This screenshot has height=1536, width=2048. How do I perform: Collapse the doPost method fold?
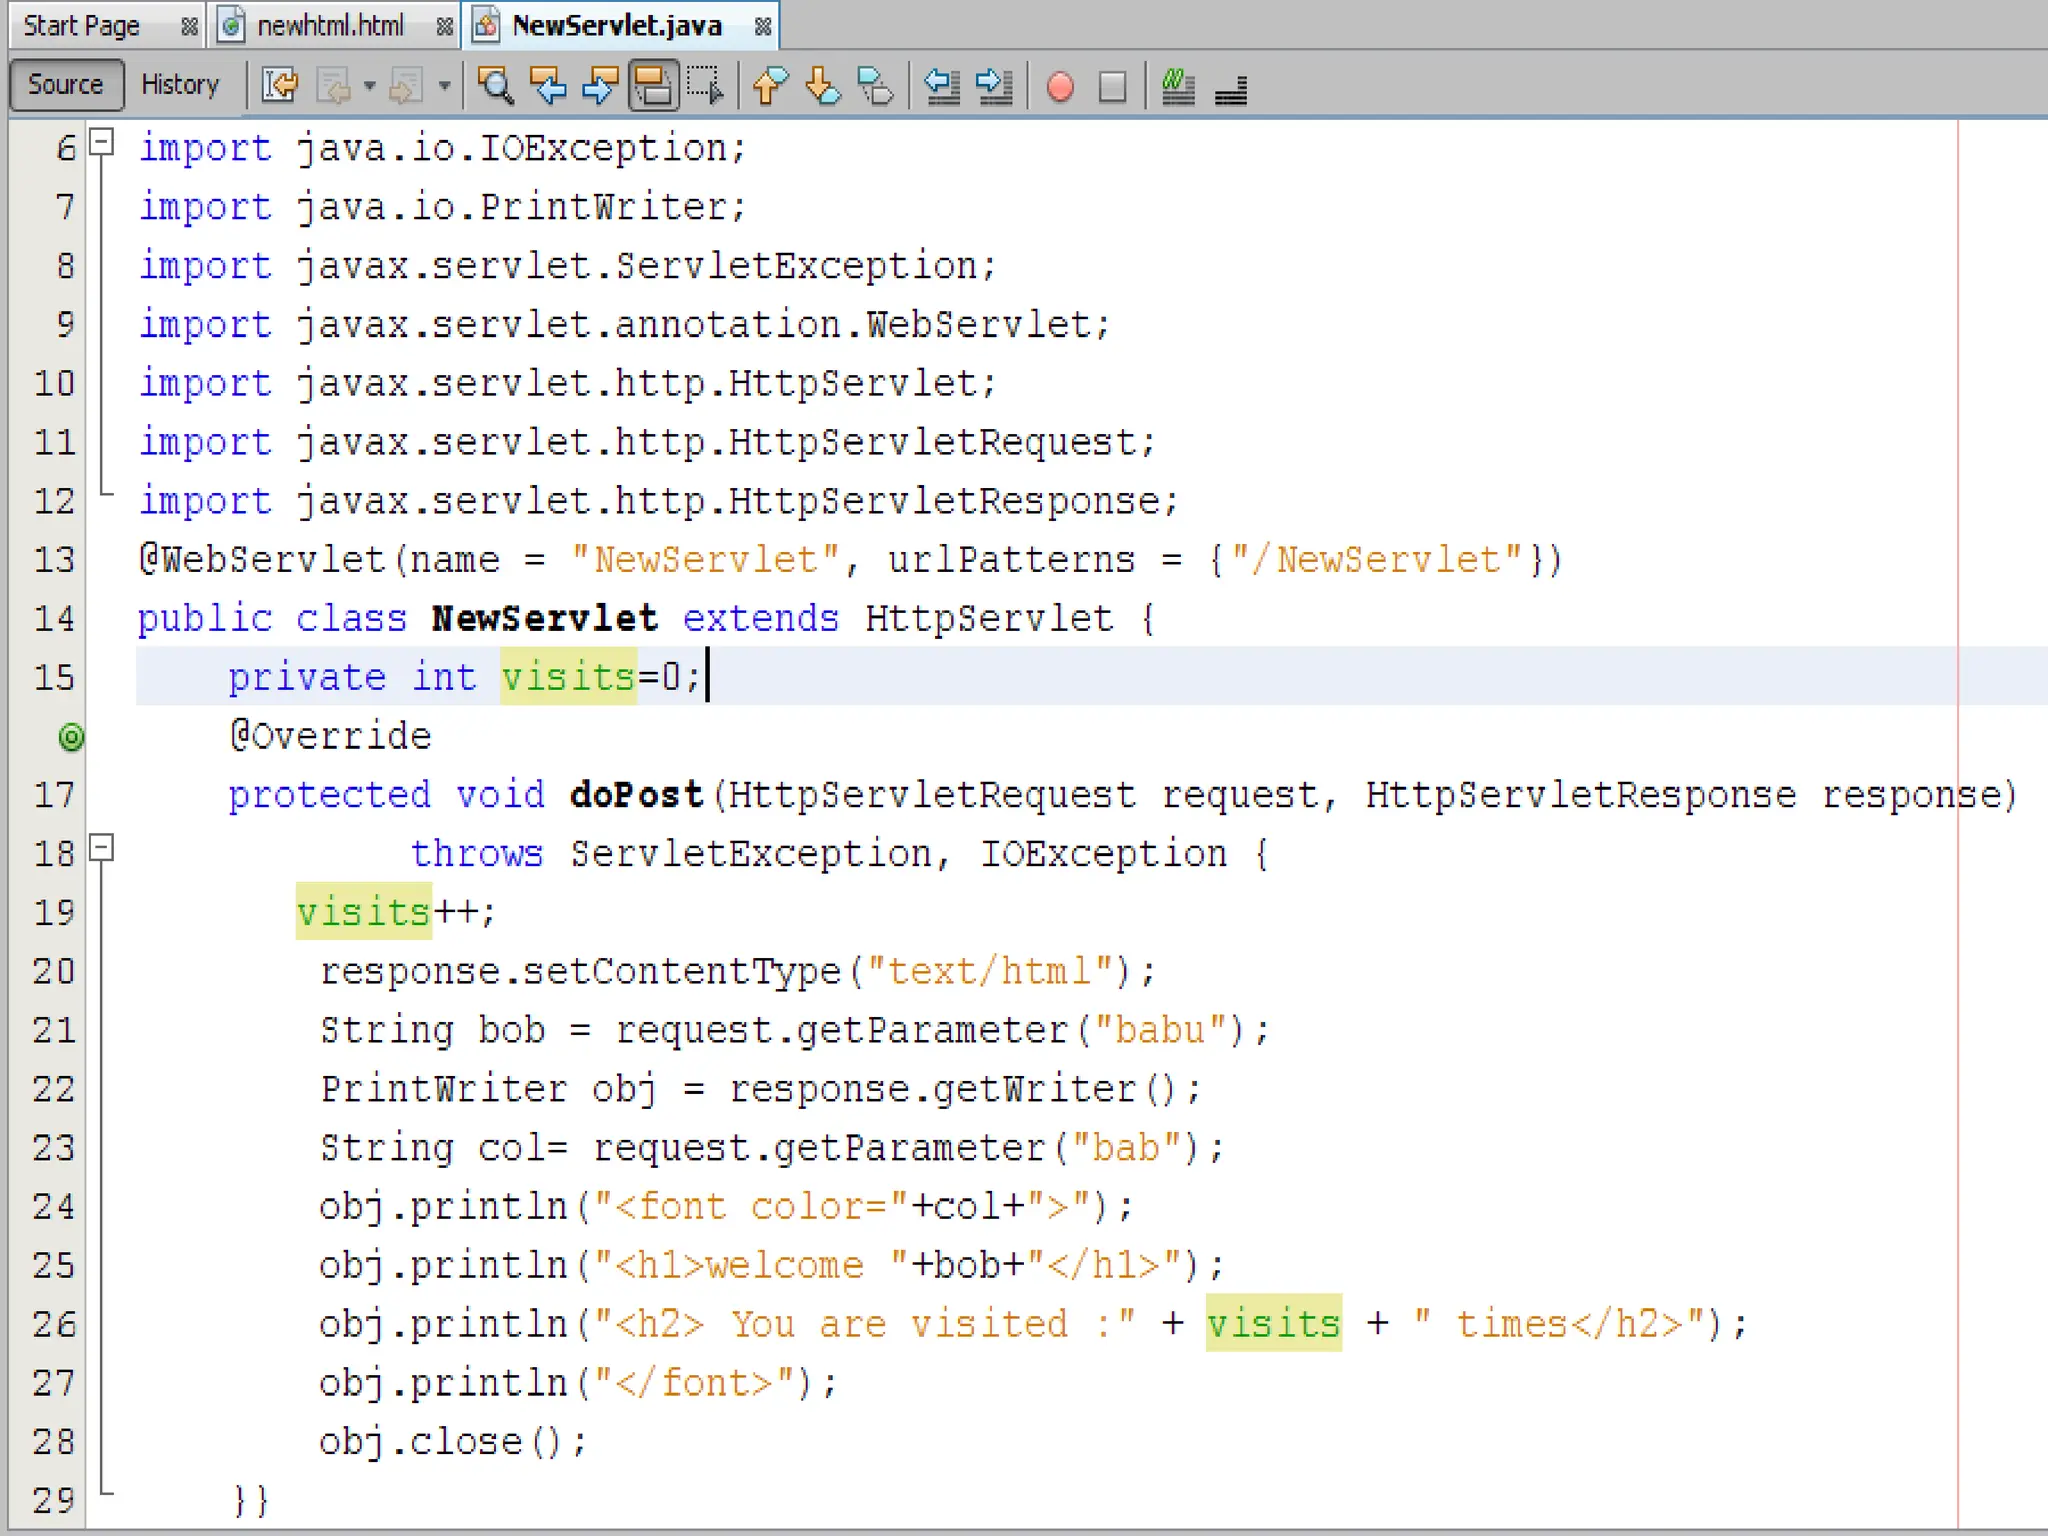click(x=101, y=848)
